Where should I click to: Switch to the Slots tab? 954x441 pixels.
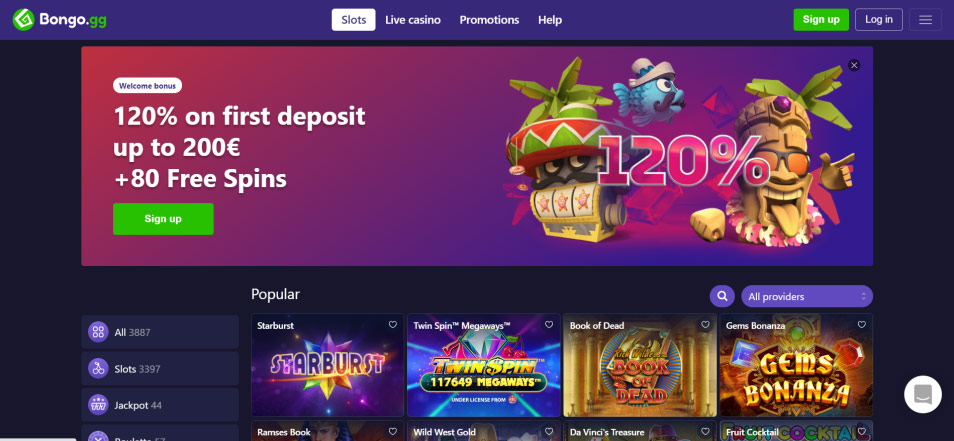point(353,19)
